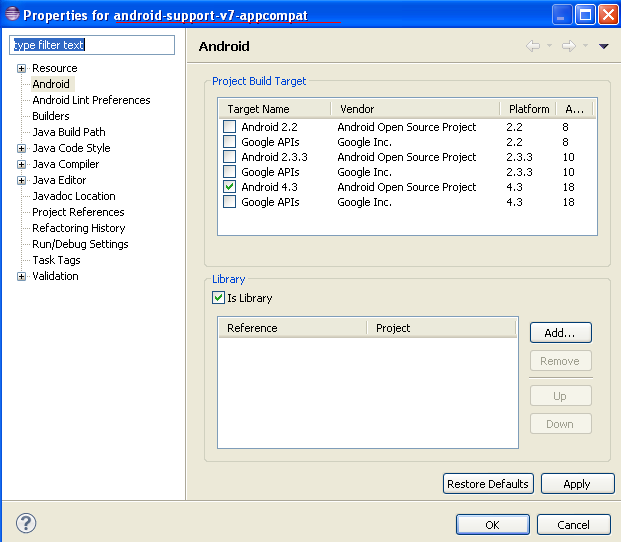
Task: Click the help question mark icon
Action: [26, 523]
